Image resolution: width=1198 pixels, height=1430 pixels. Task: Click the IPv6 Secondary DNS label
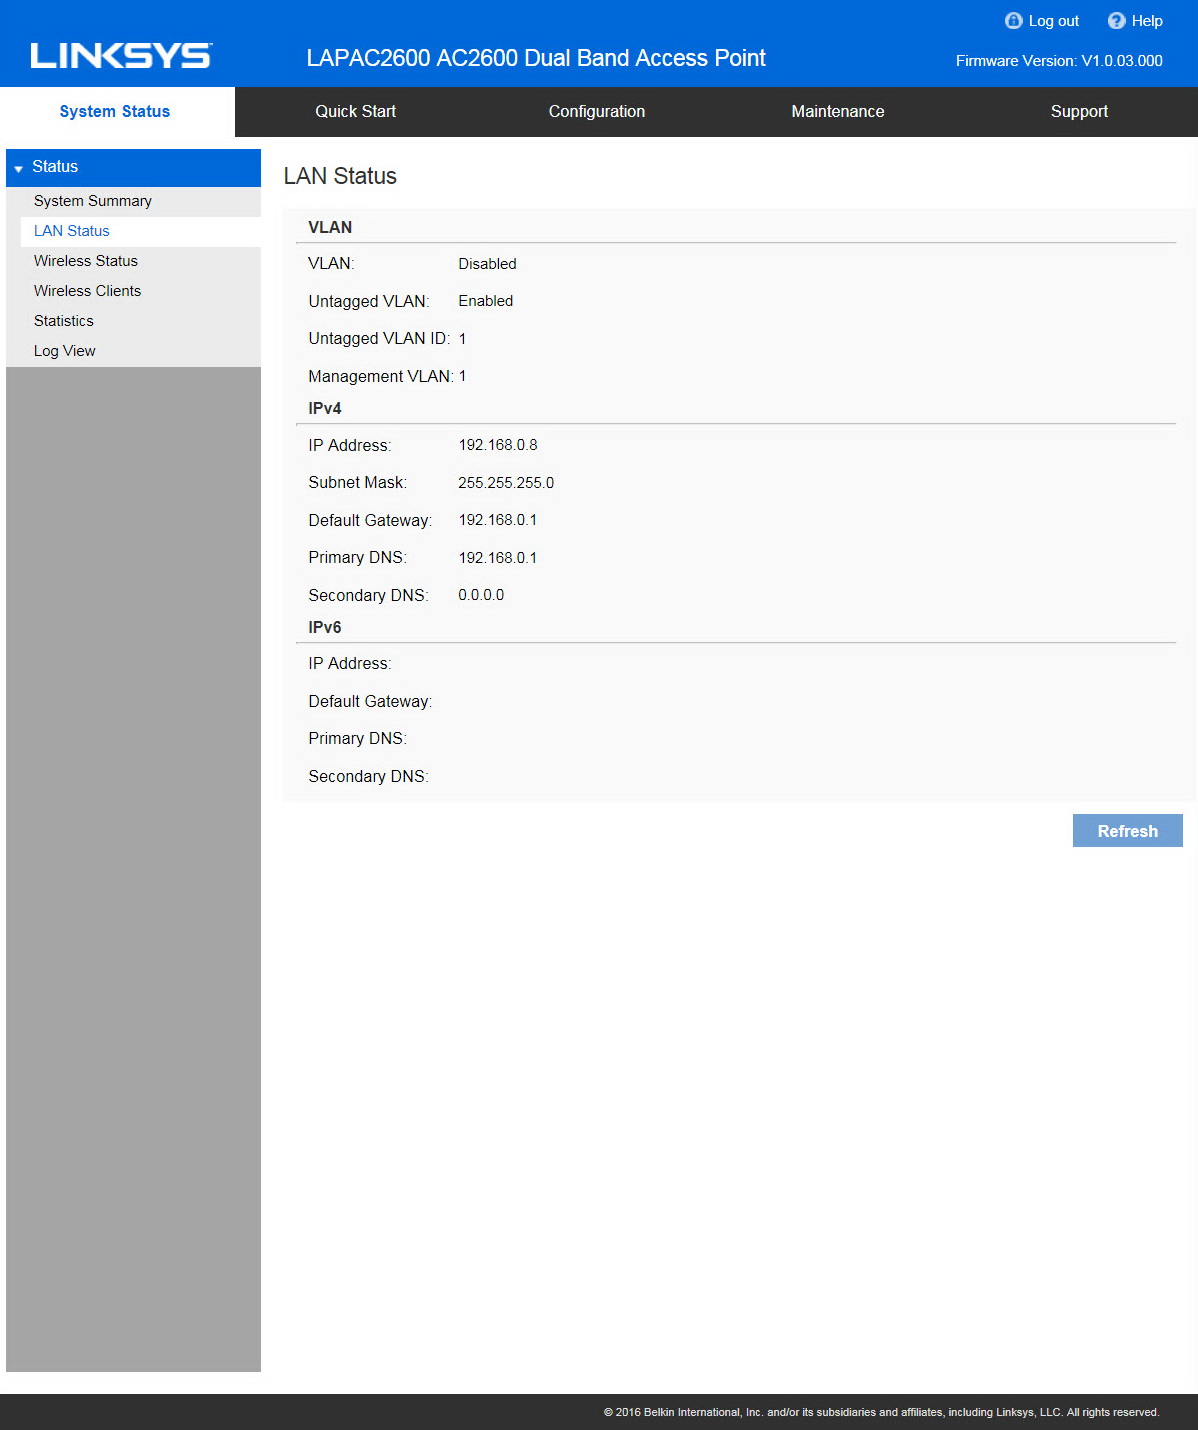click(368, 777)
